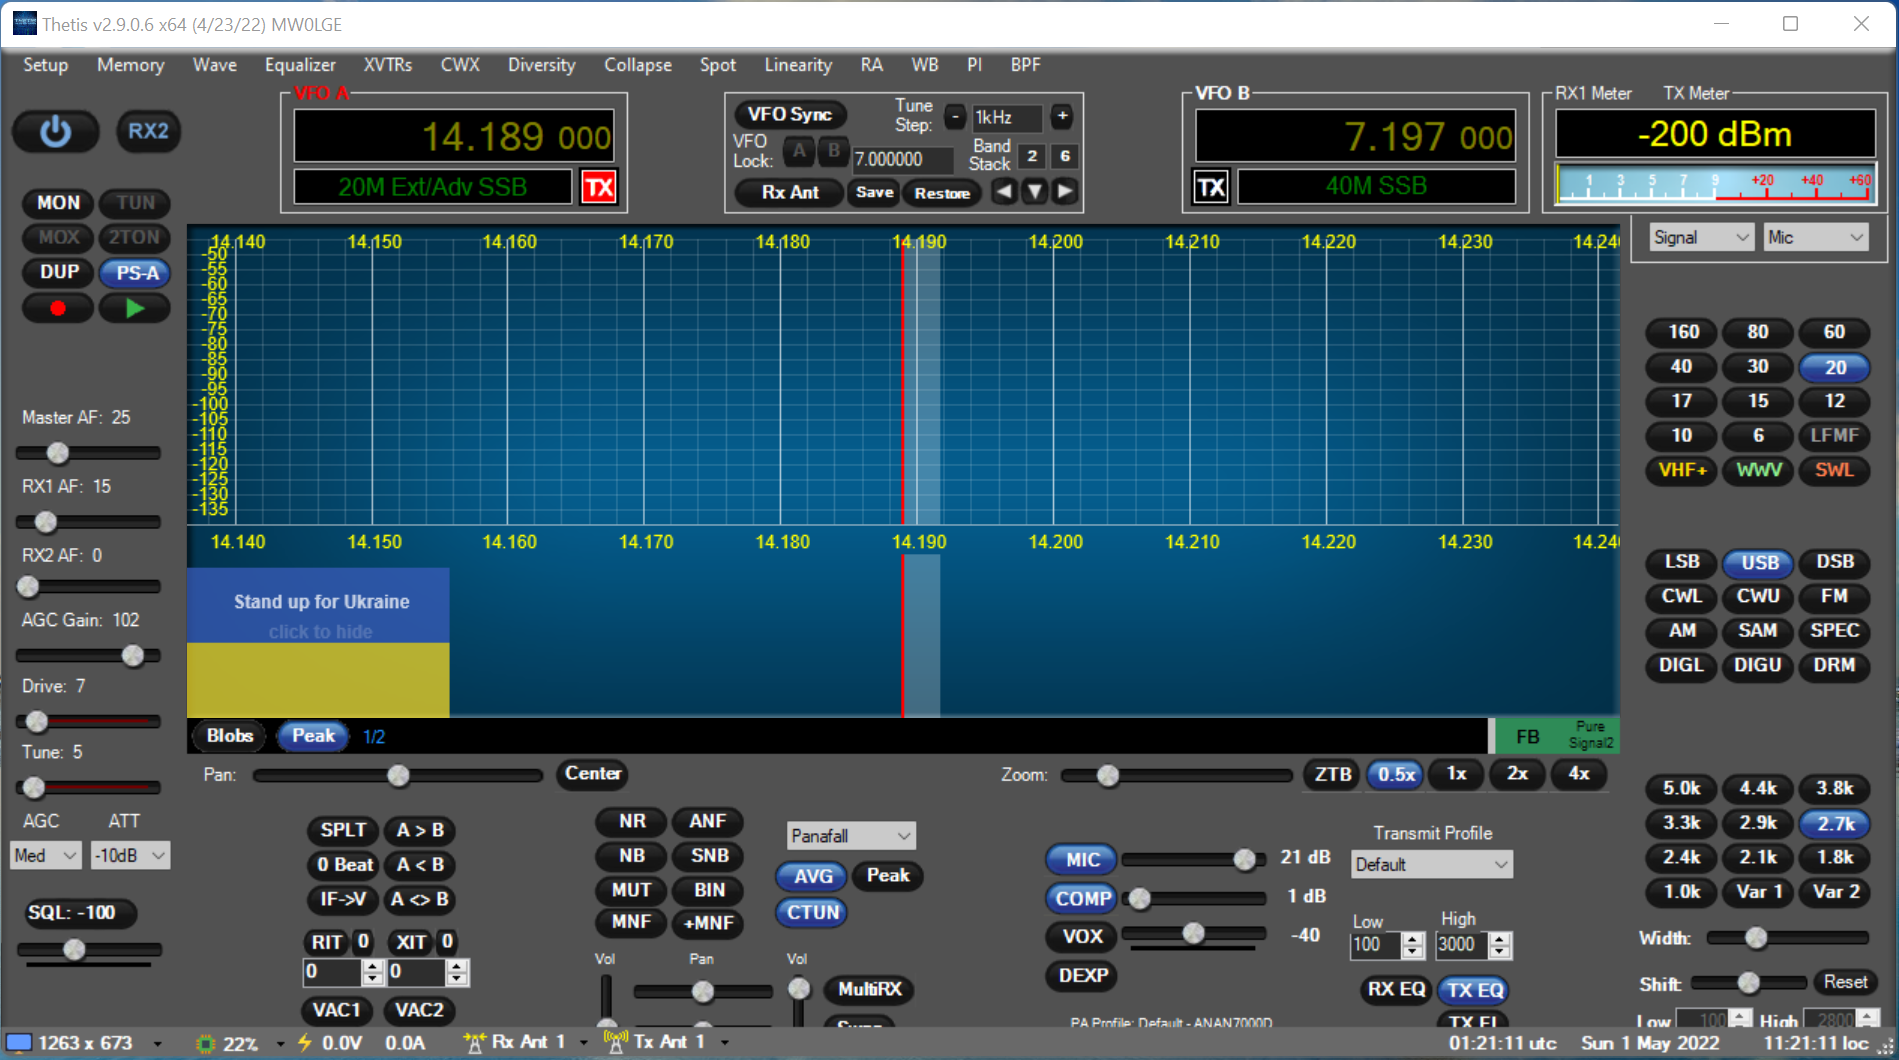The height and width of the screenshot is (1060, 1899).
Task: Click the red TX indicator for VFO A
Action: [599, 187]
